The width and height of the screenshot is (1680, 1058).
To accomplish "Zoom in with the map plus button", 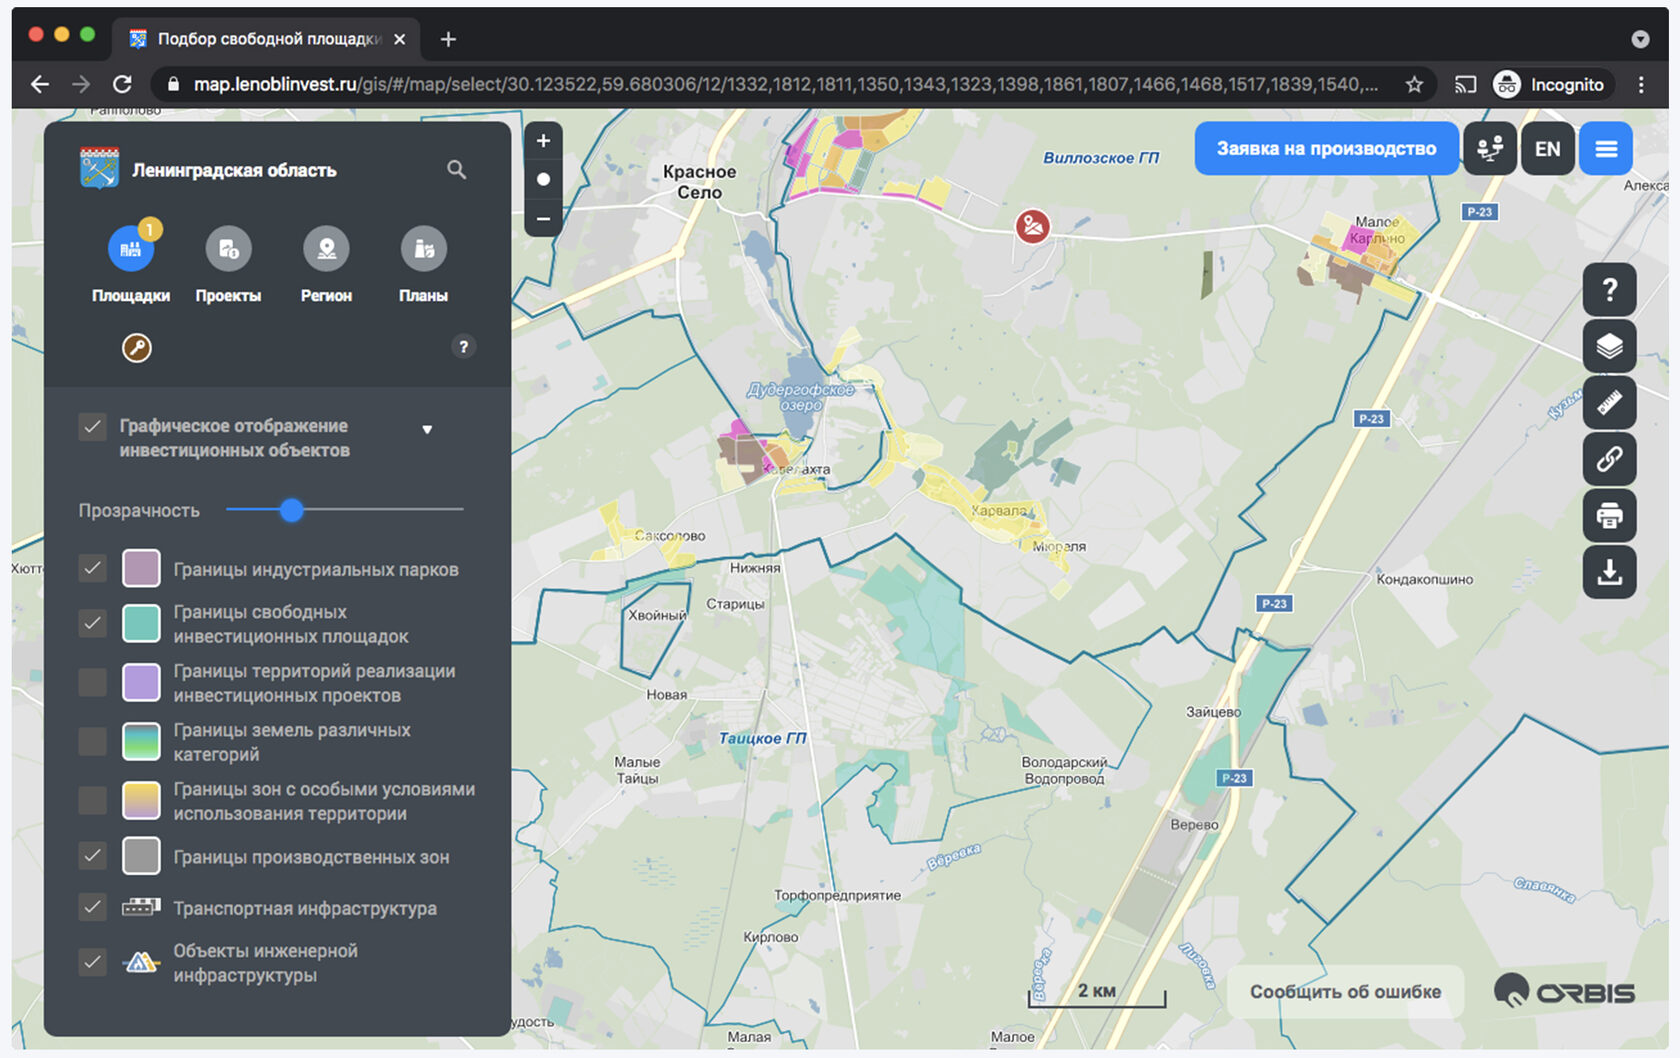I will [543, 142].
